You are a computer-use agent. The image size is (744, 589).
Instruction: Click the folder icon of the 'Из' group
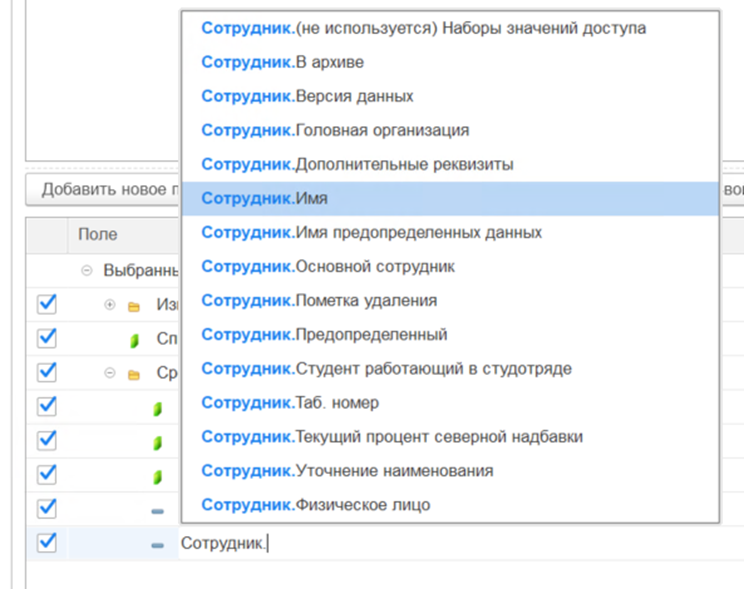pyautogui.click(x=134, y=305)
